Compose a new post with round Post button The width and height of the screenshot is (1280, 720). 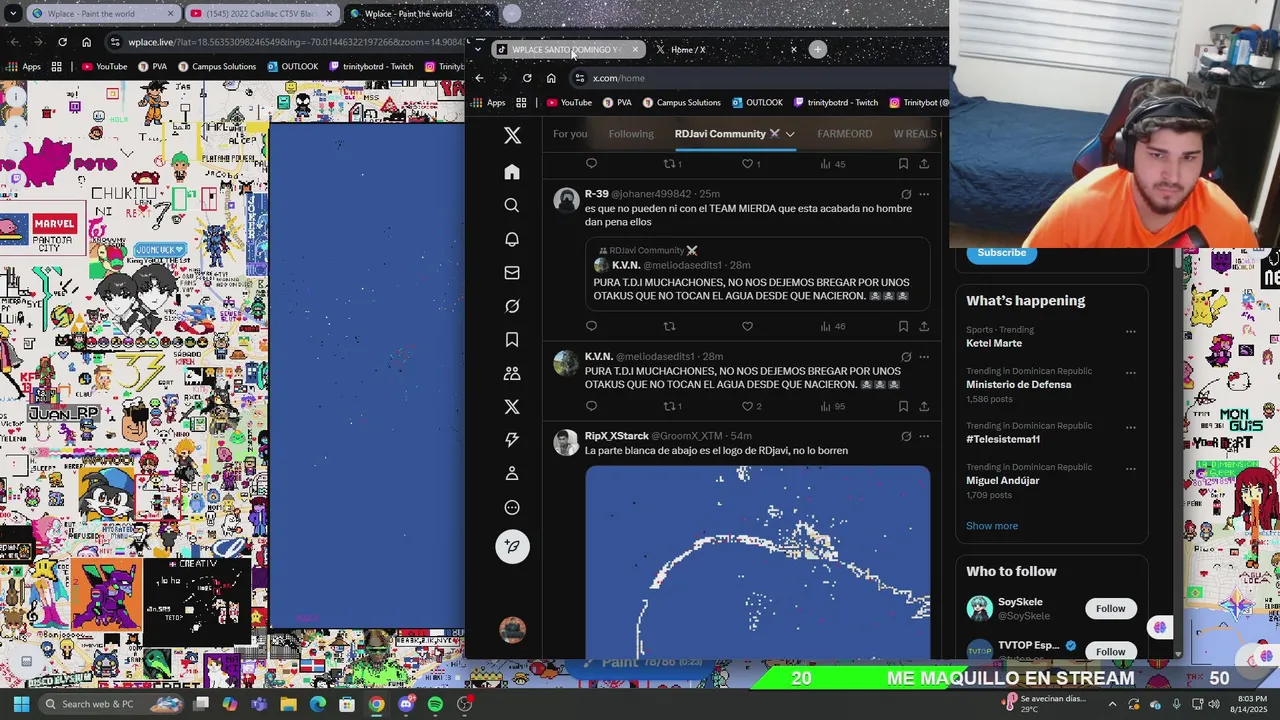click(512, 546)
